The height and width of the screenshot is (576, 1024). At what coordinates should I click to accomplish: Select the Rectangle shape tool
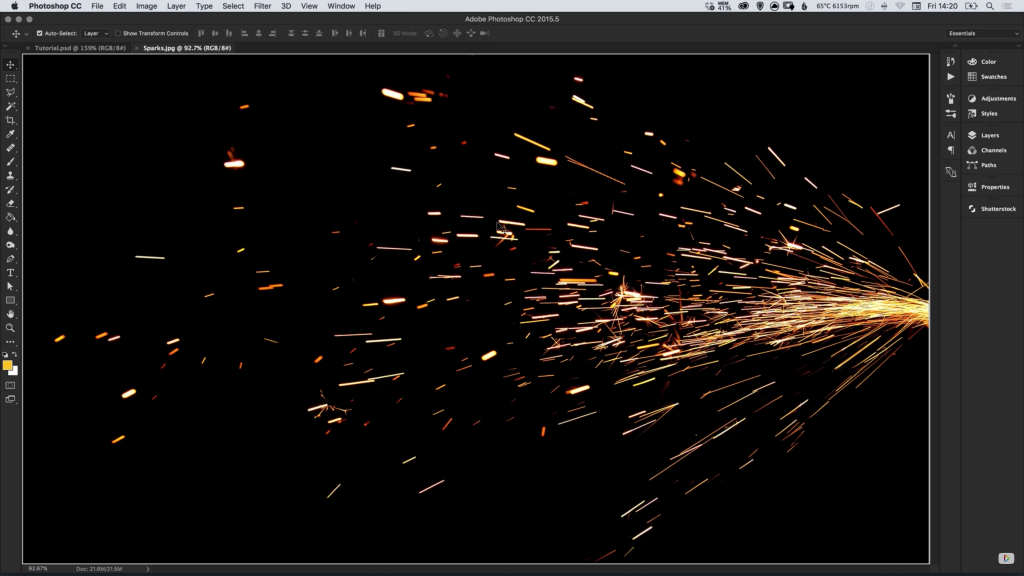[x=10, y=300]
